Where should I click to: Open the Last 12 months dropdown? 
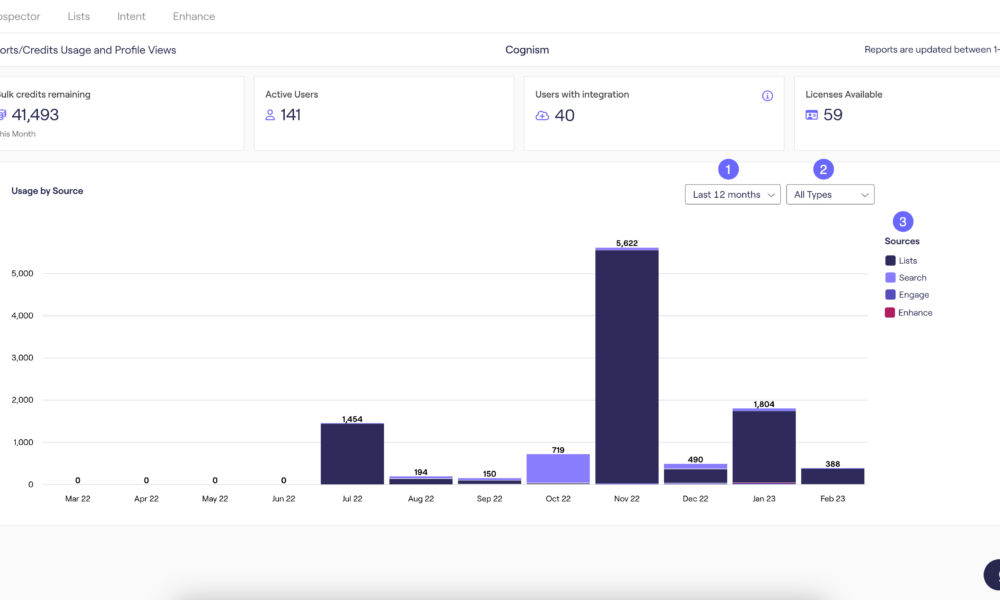click(x=732, y=194)
